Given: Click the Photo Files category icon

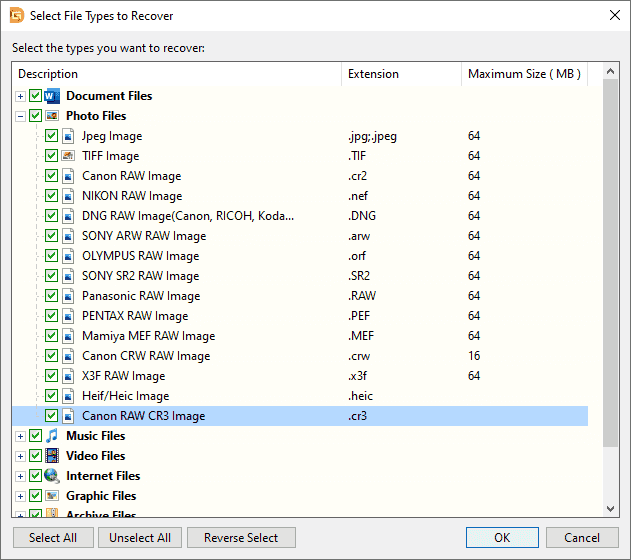Looking at the screenshot, I should 52,116.
